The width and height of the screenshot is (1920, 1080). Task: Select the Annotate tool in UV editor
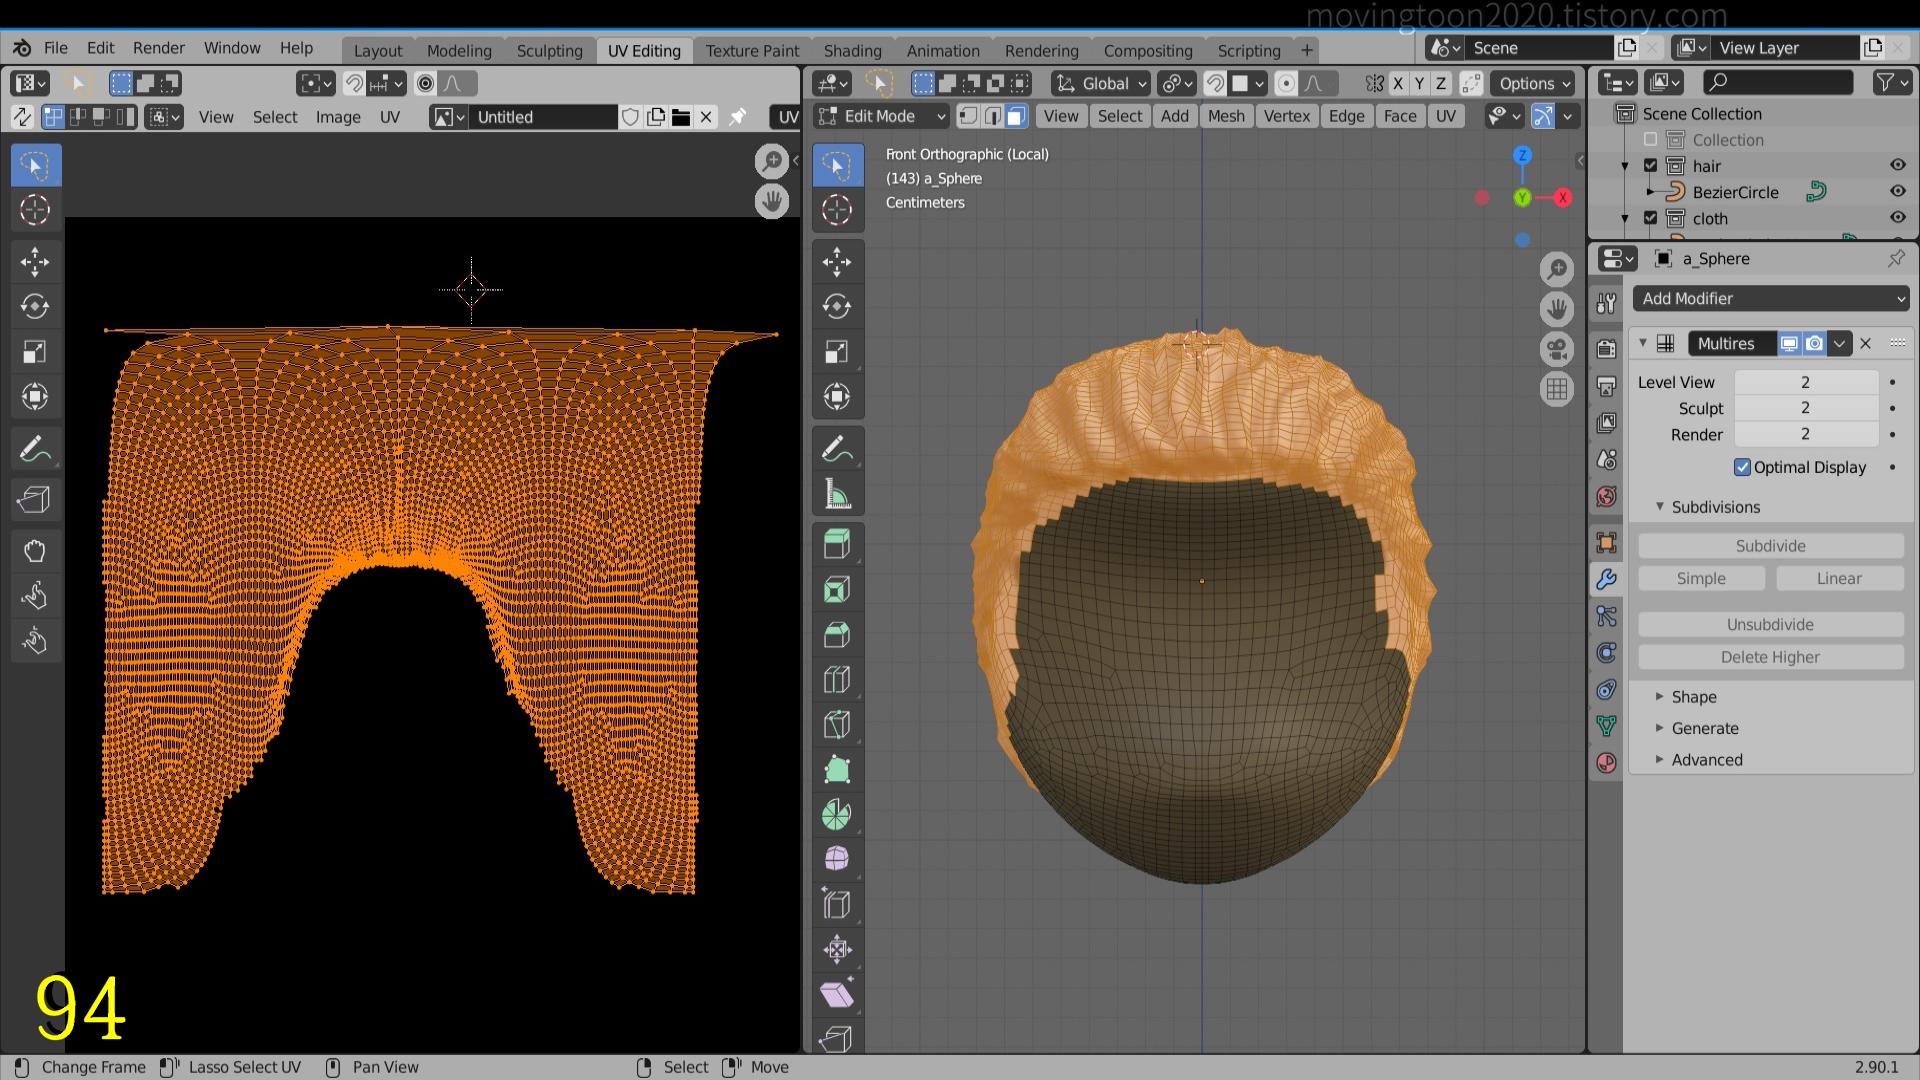click(35, 450)
